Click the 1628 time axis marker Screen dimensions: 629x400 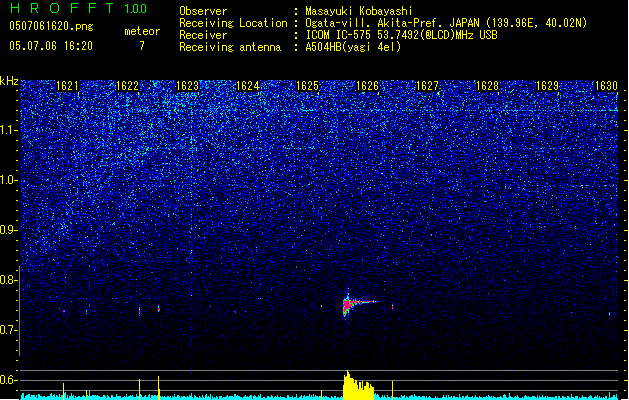(487, 86)
